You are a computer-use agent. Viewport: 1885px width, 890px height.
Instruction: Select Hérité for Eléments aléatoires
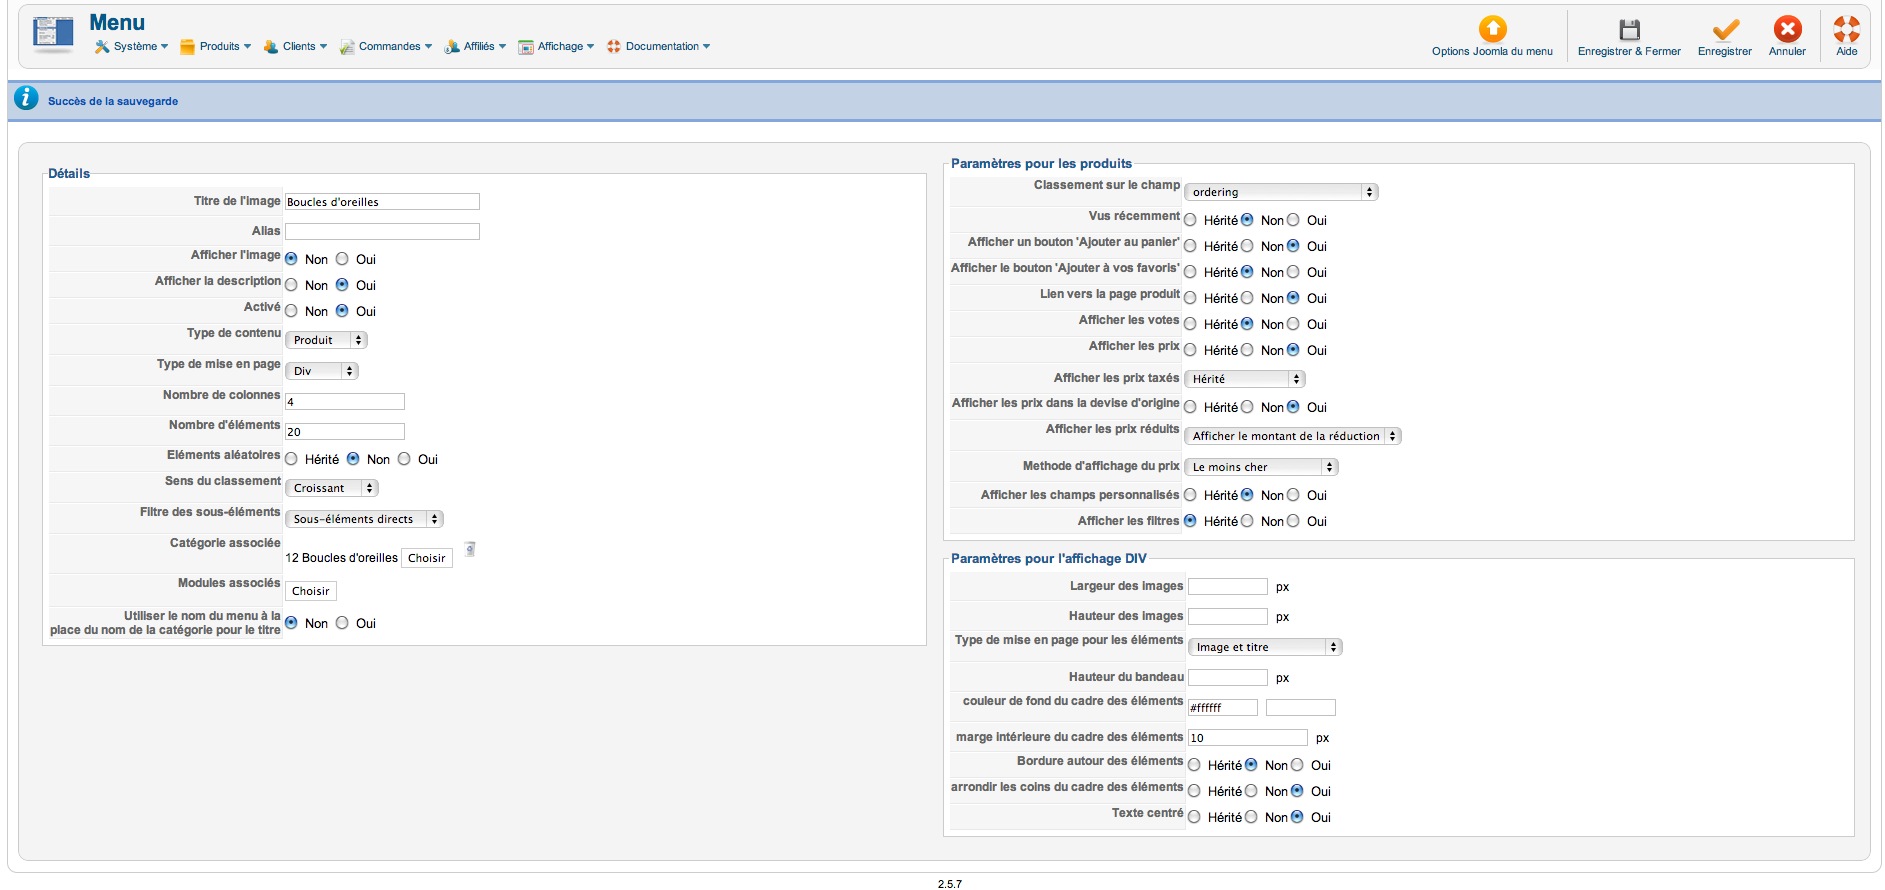tap(291, 459)
